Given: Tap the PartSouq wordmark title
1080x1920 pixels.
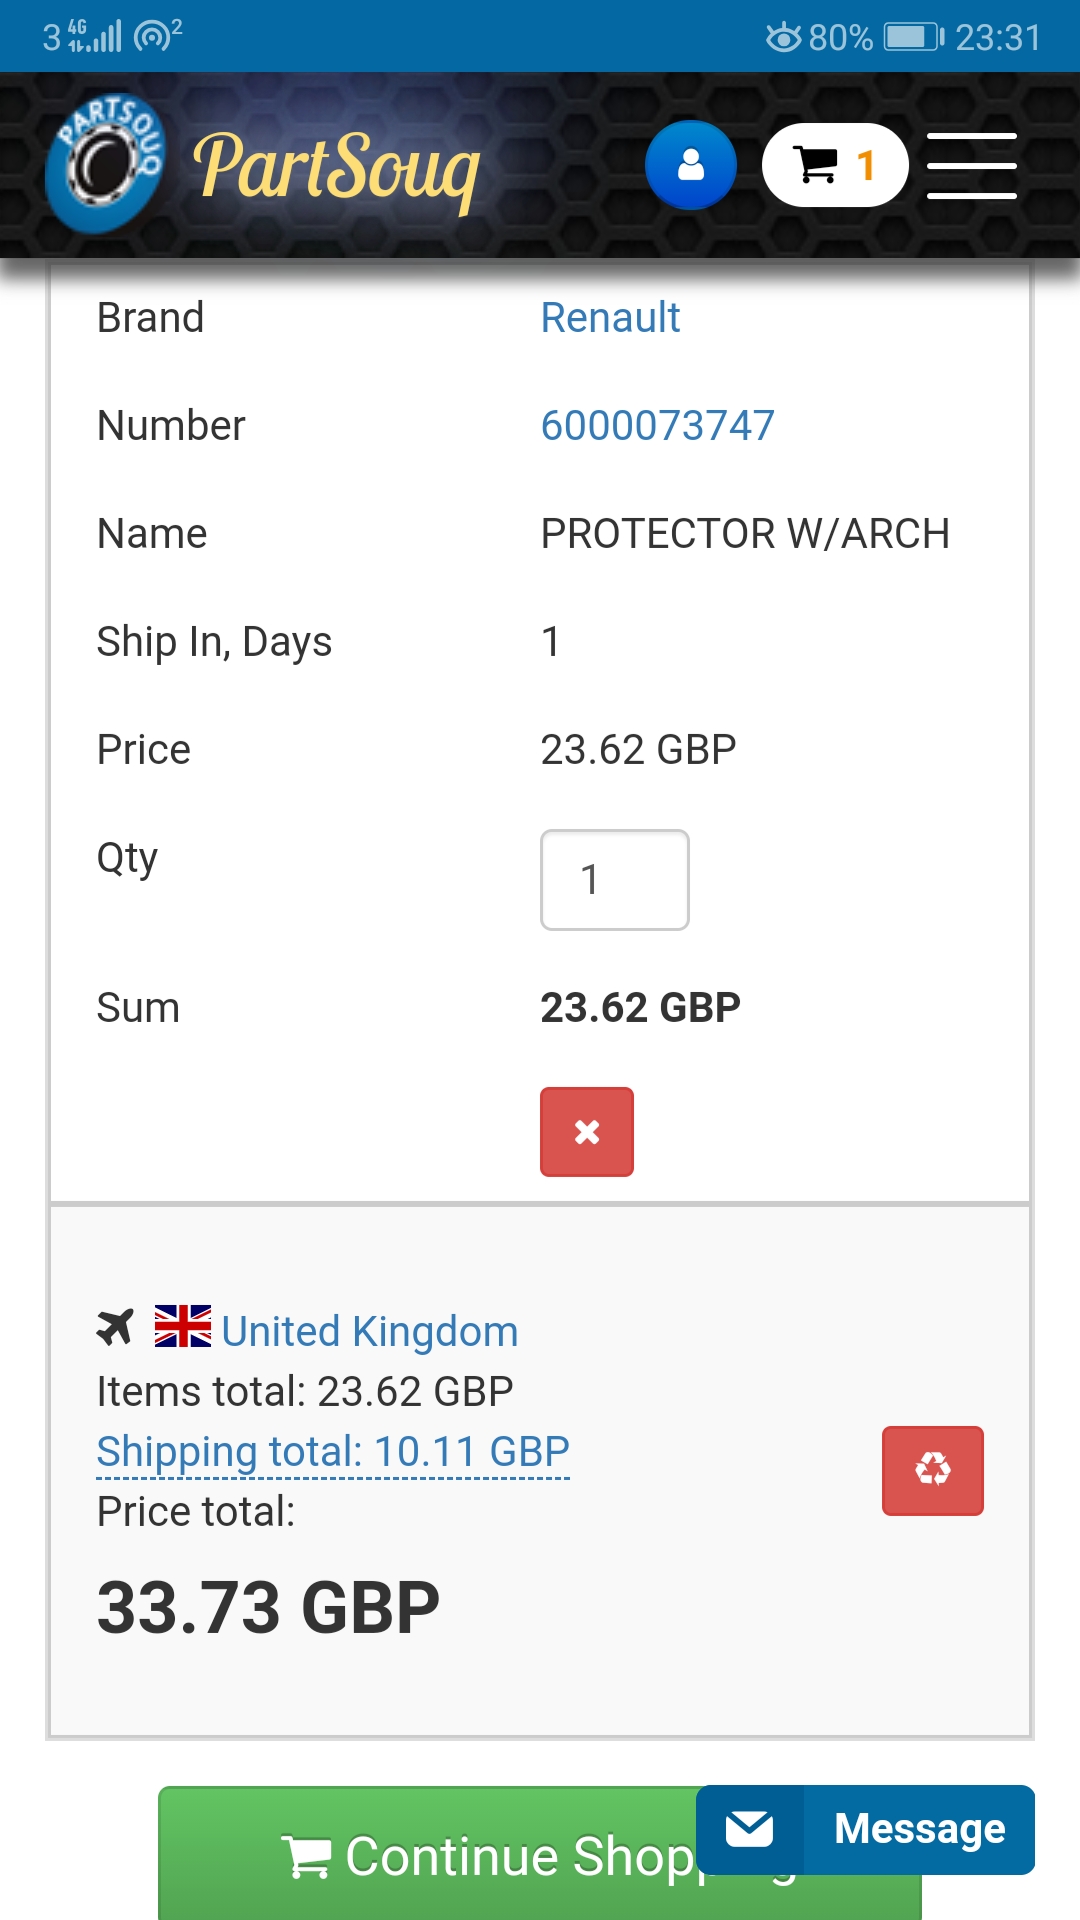Looking at the screenshot, I should point(337,168).
